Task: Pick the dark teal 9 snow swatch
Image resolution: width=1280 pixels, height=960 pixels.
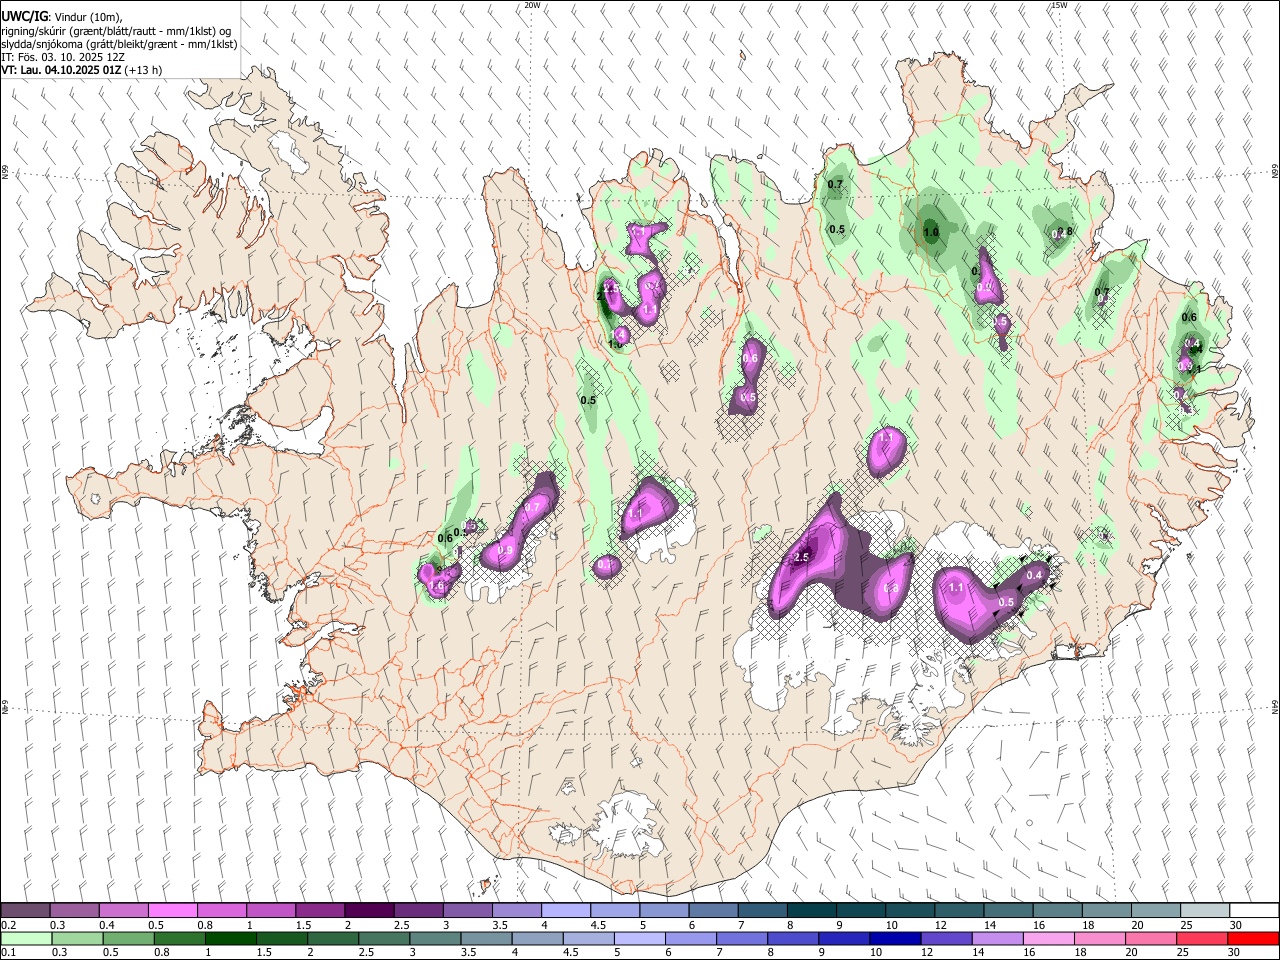Action: pos(860,910)
